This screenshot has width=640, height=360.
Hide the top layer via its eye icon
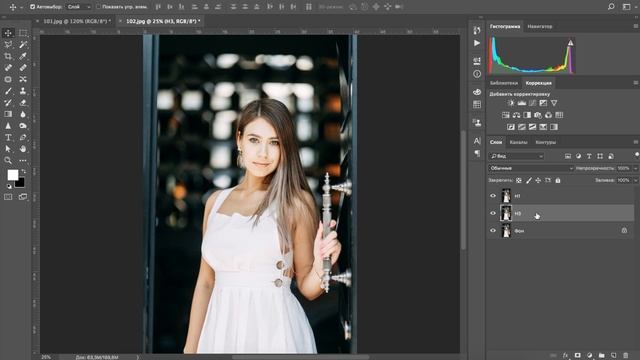point(493,196)
